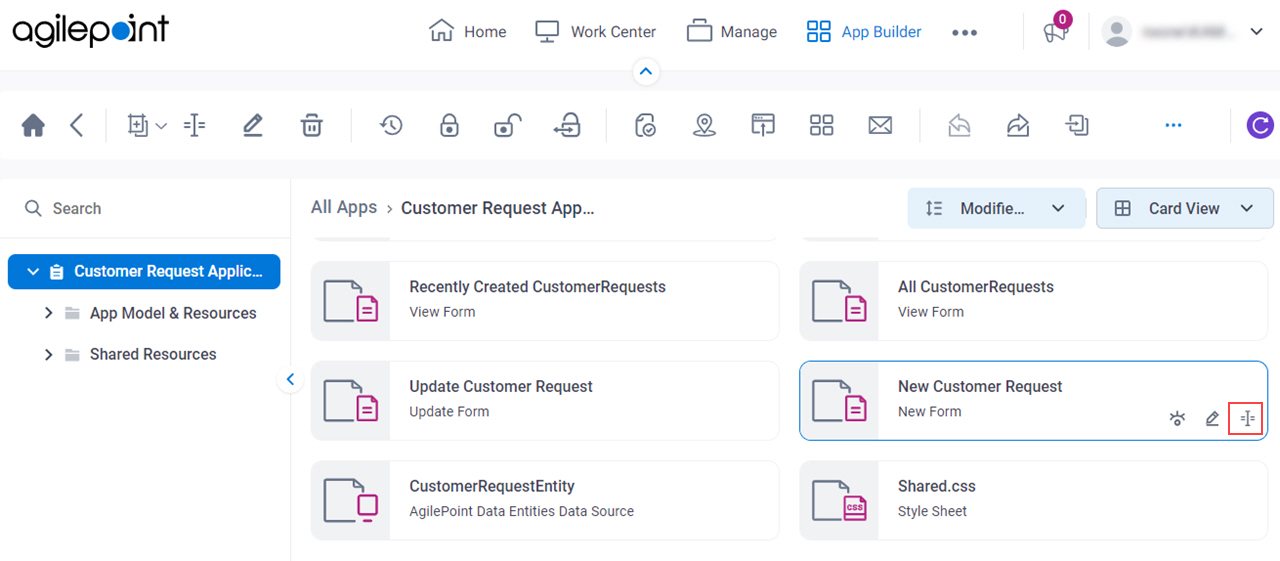Click form icon of Update Customer Request card
Screen dimensions: 1280x561
coord(351,401)
